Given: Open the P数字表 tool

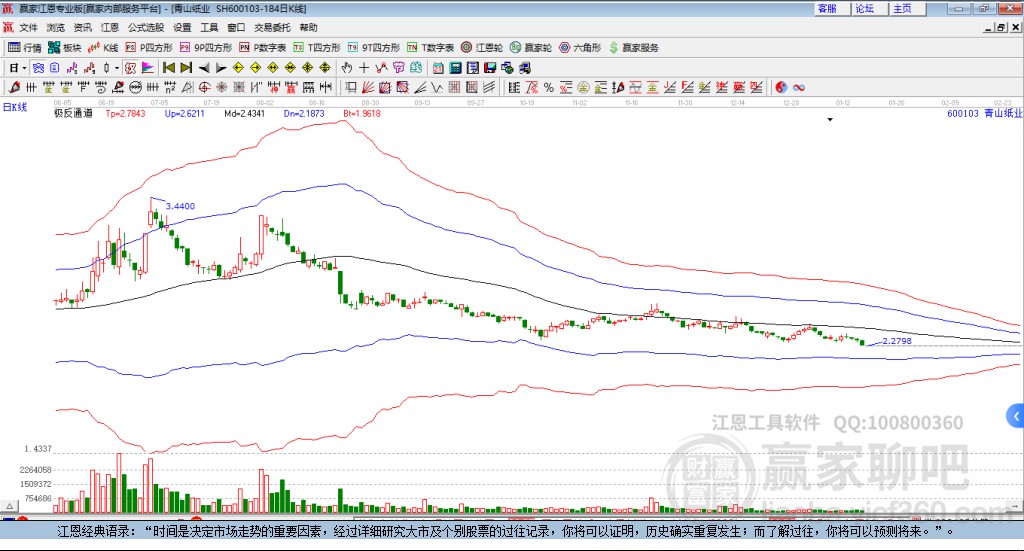Looking at the screenshot, I should point(263,48).
